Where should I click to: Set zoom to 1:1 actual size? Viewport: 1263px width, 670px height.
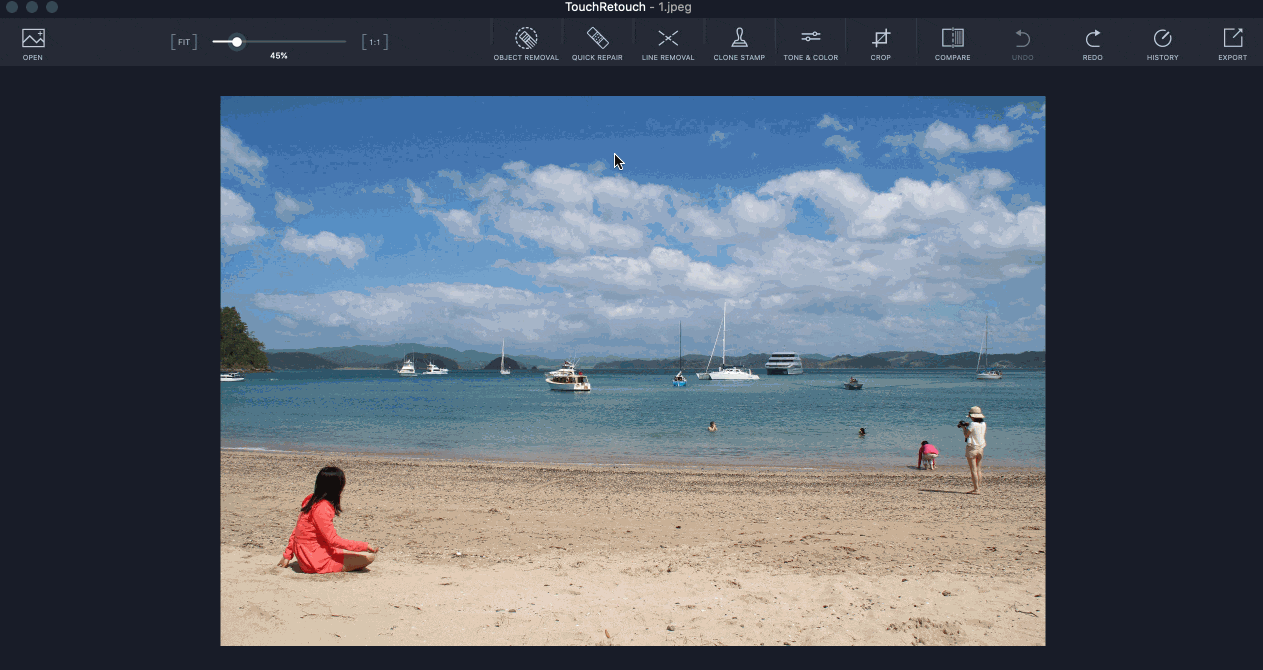point(374,42)
